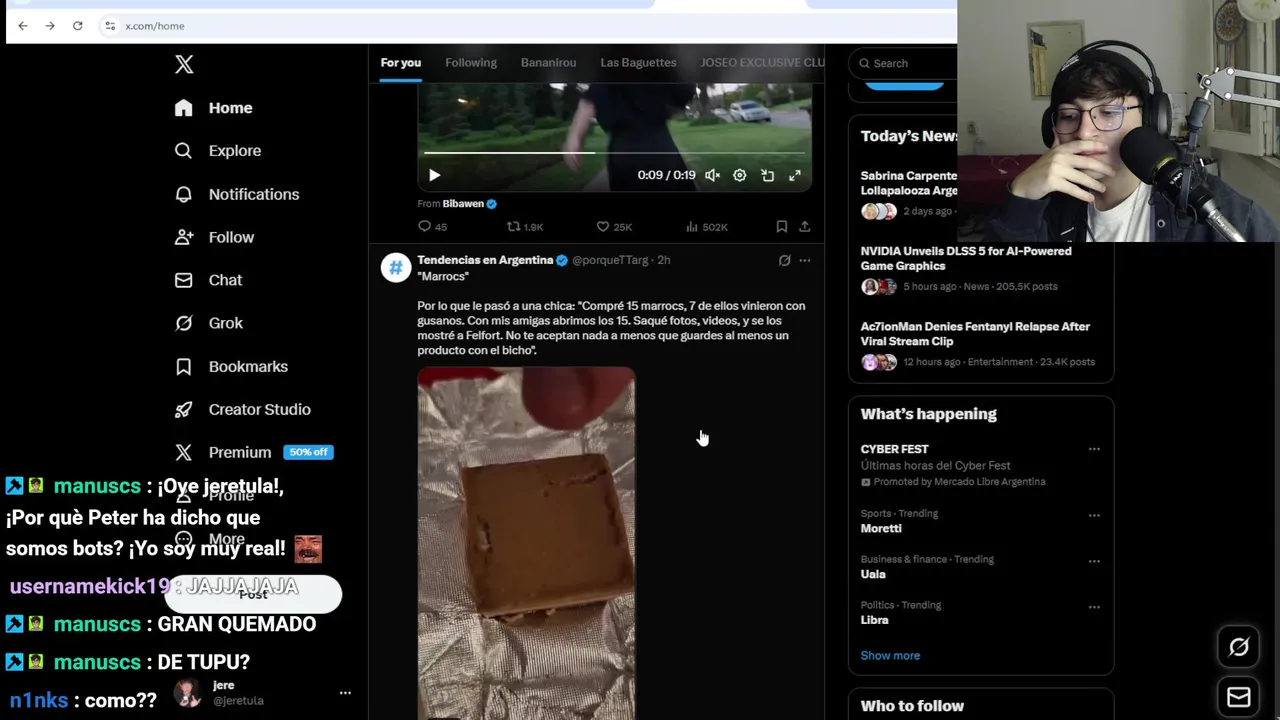Open the floating messages envelope button
1280x720 pixels.
(x=1238, y=697)
